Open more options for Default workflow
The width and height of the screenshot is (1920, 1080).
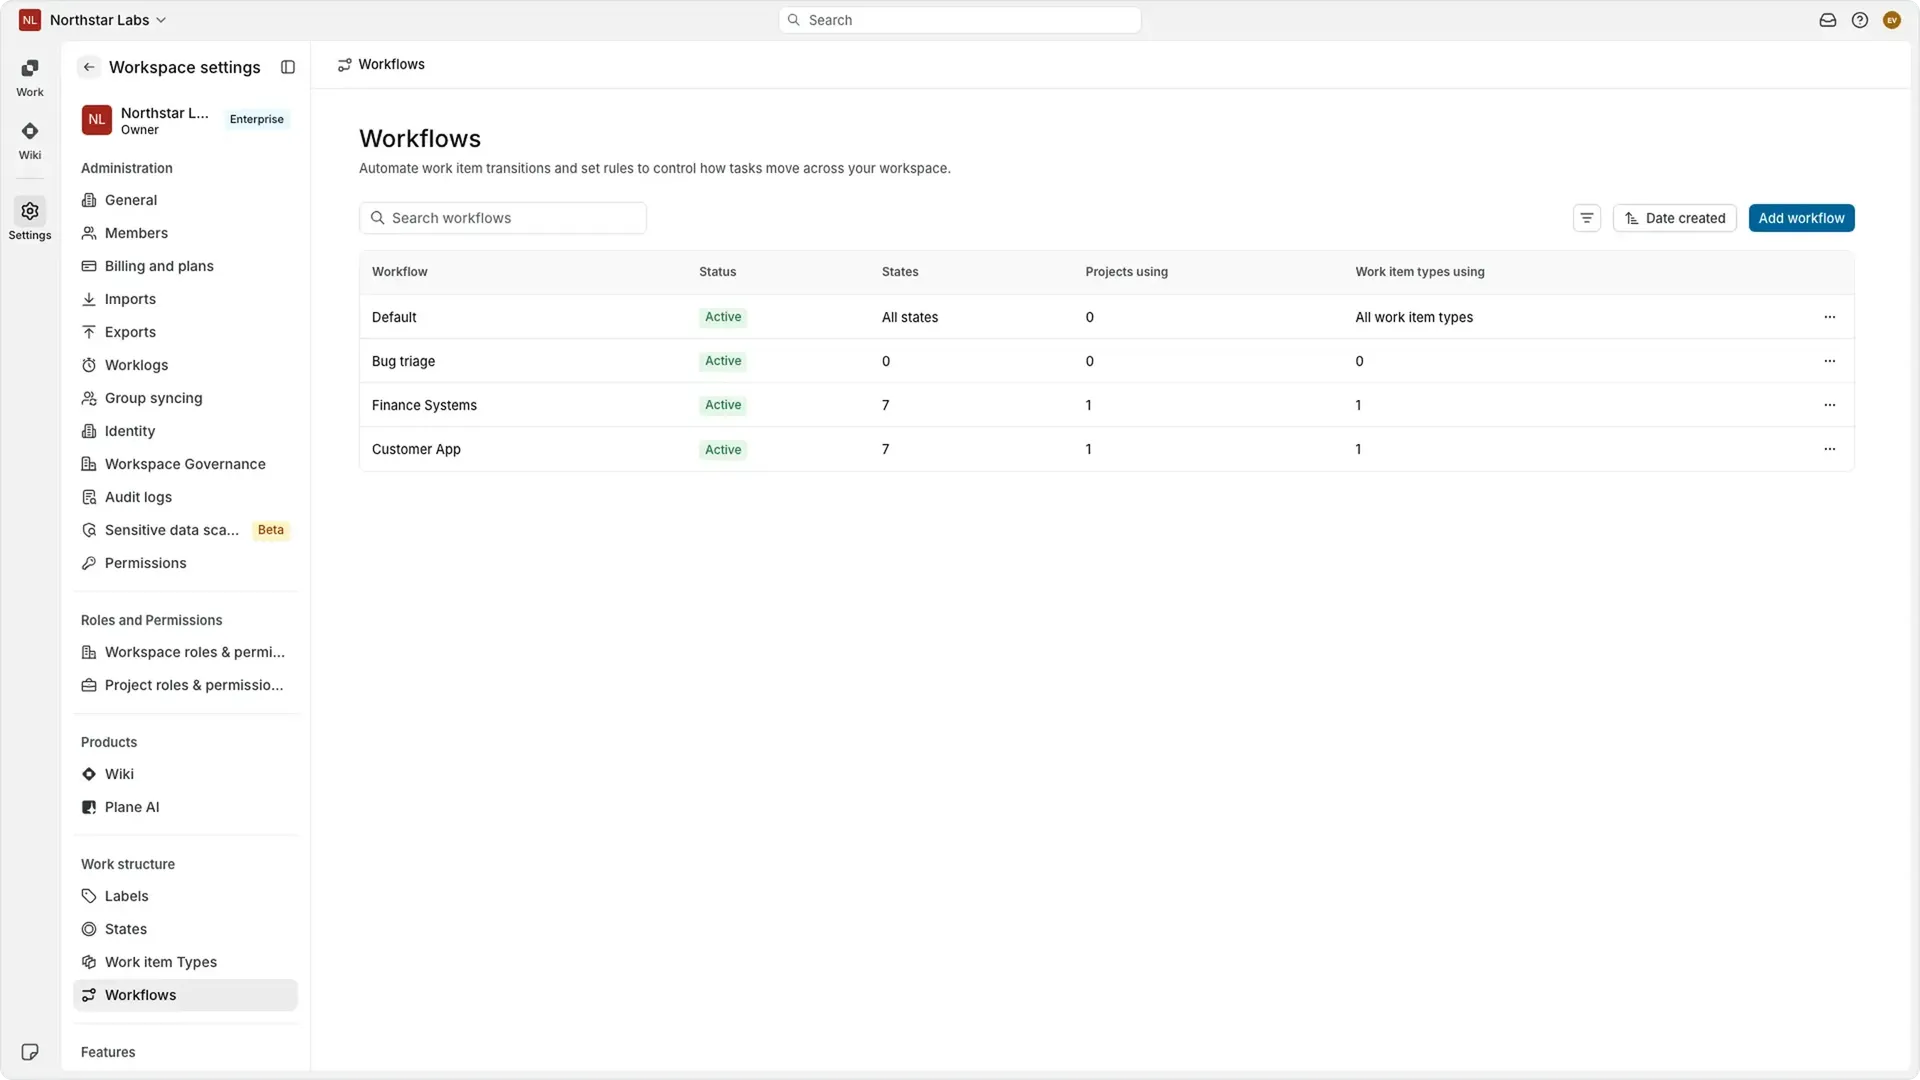[x=1830, y=317]
